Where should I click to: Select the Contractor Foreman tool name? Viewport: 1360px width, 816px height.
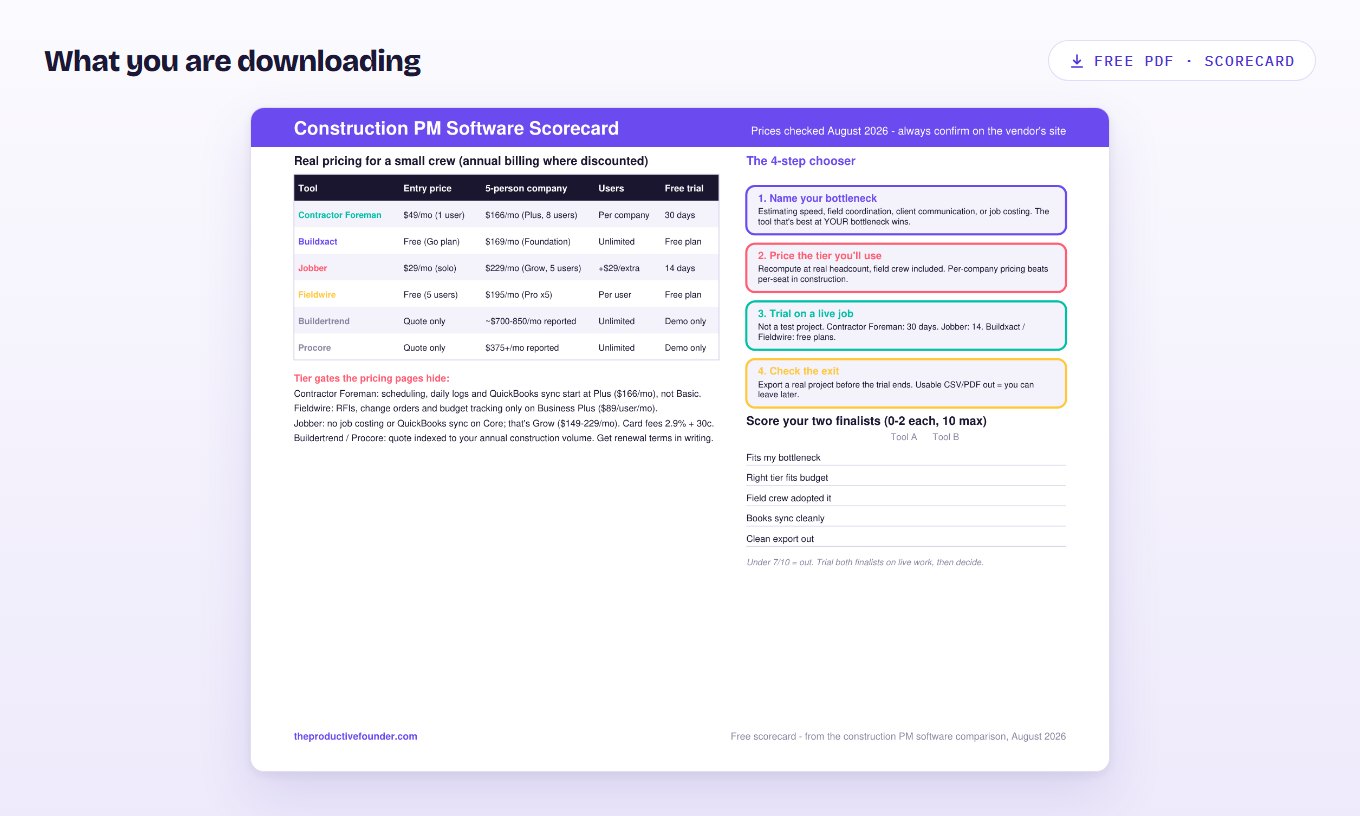(339, 215)
